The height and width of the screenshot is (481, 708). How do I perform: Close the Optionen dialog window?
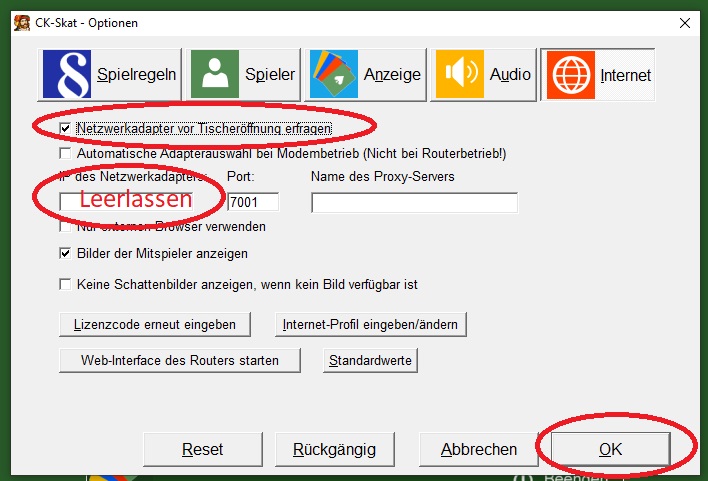[684, 22]
